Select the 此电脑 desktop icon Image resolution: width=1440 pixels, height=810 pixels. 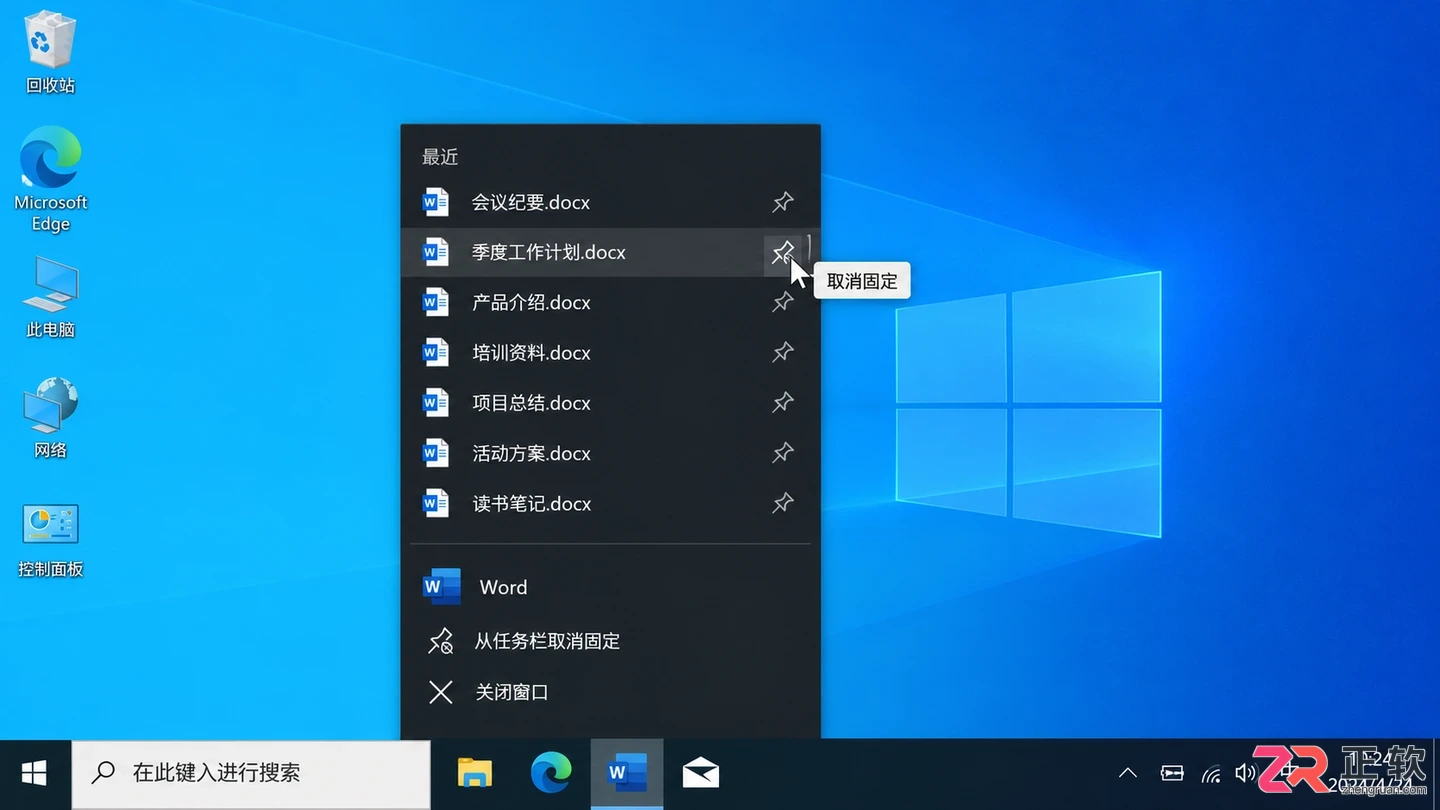point(50,297)
